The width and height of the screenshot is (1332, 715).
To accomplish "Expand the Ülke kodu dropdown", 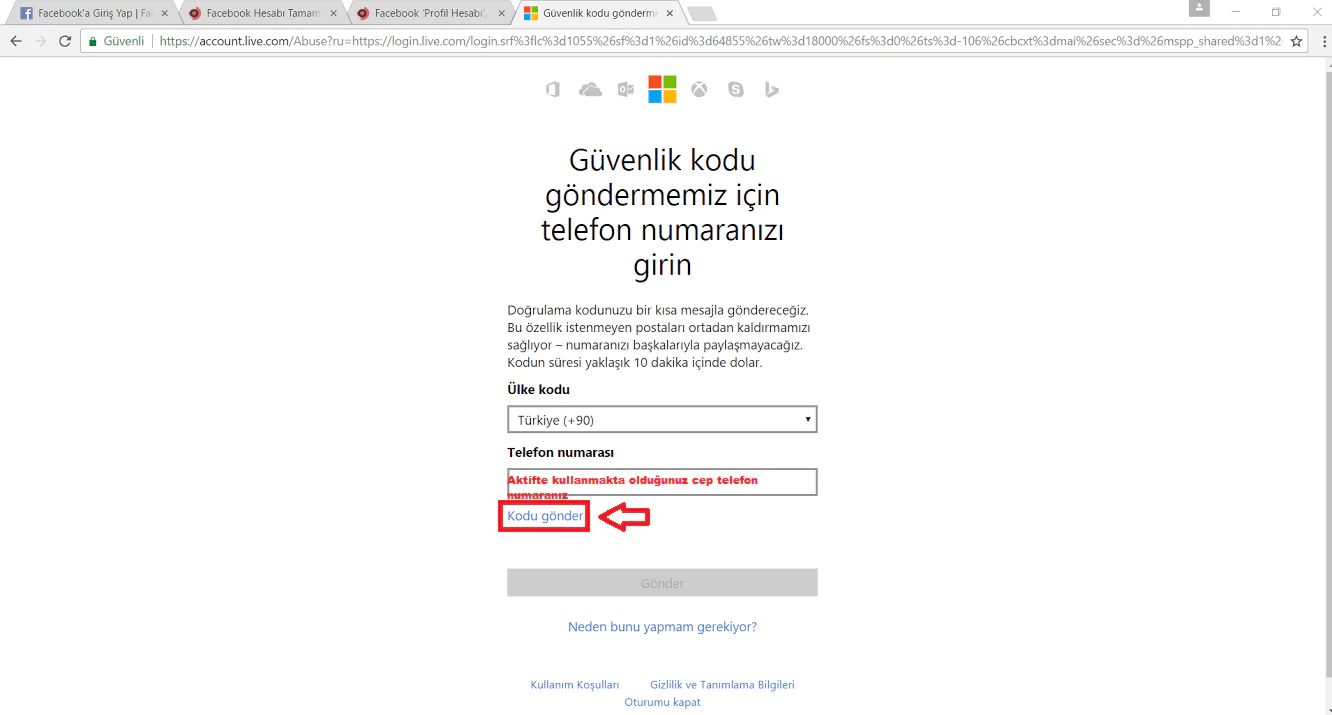I will [x=662, y=420].
